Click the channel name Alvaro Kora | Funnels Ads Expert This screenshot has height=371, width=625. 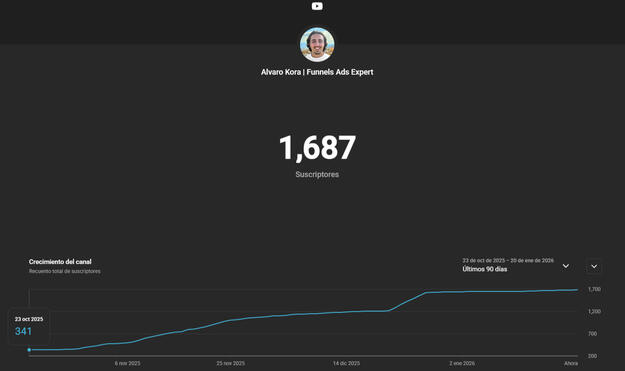(317, 72)
